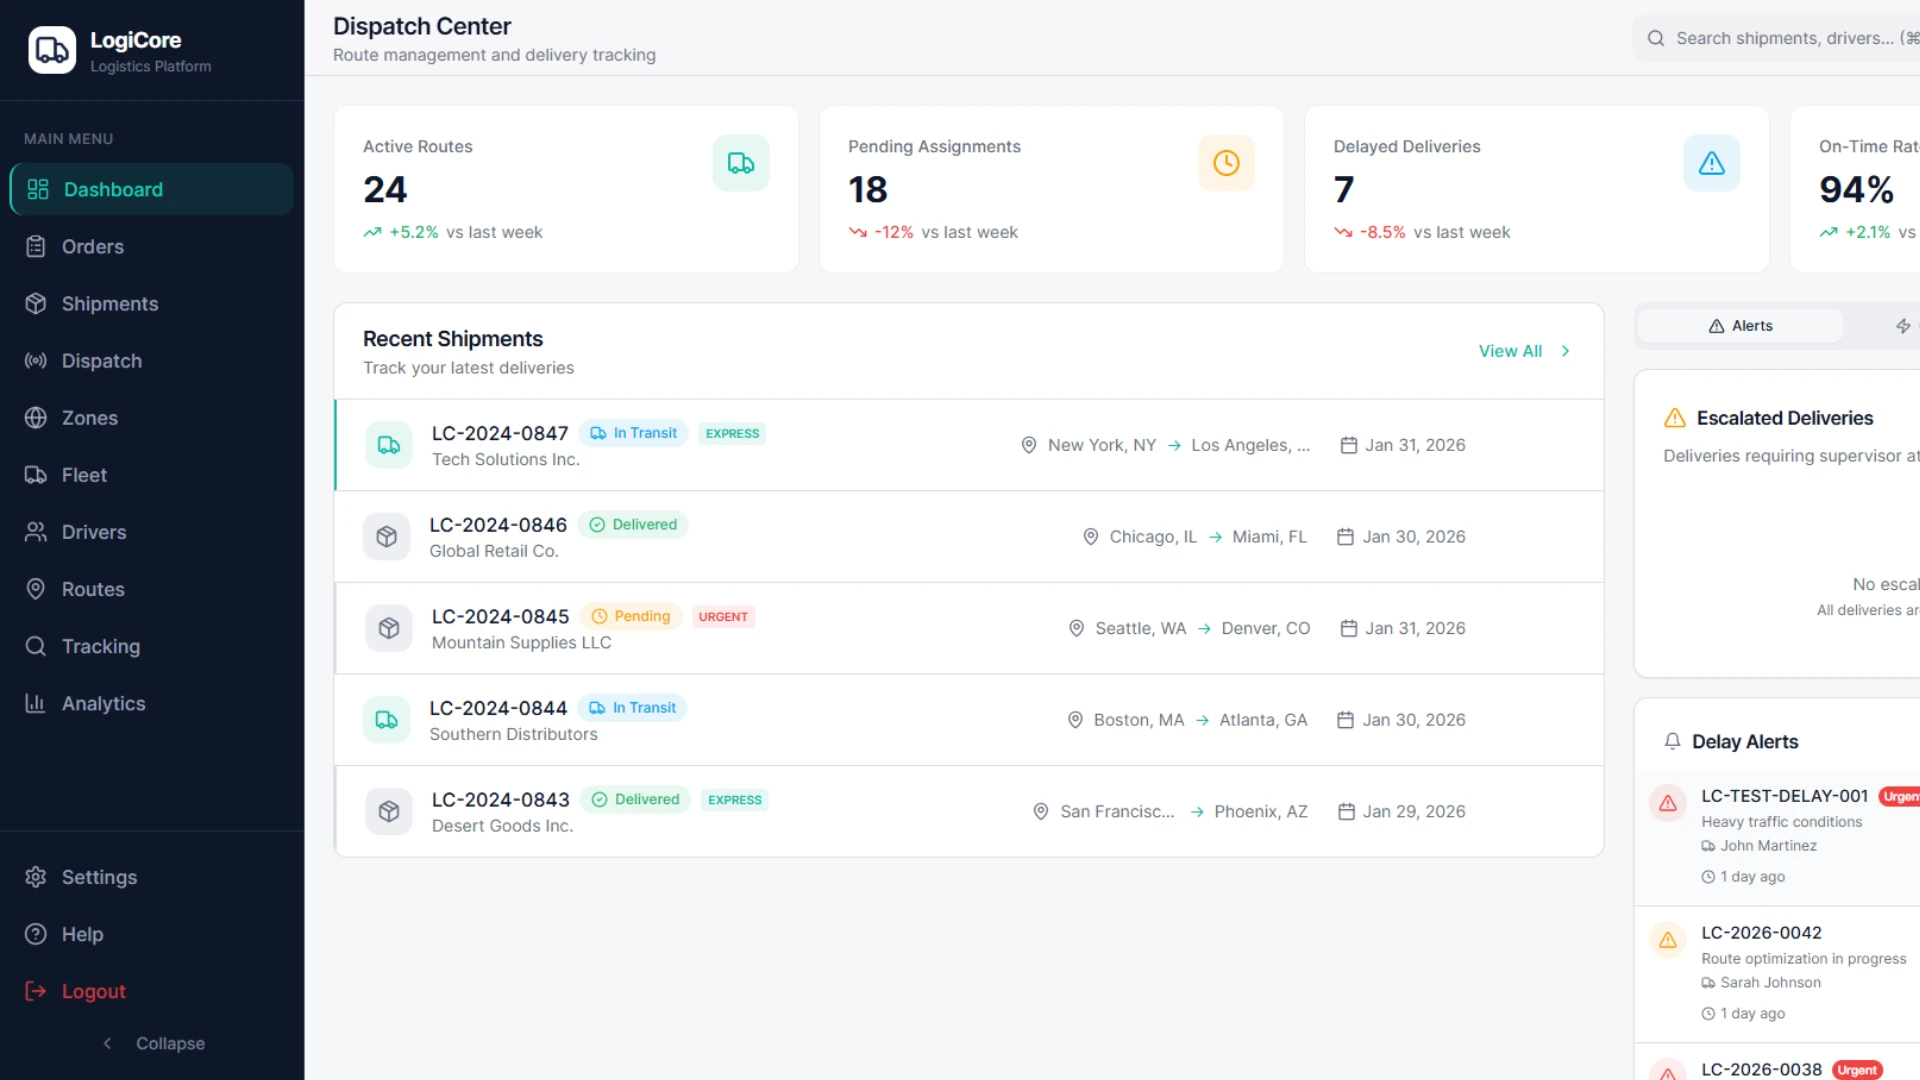Click In Transit badge on LC-2024-0847
1920x1080 pixels.
pos(634,433)
